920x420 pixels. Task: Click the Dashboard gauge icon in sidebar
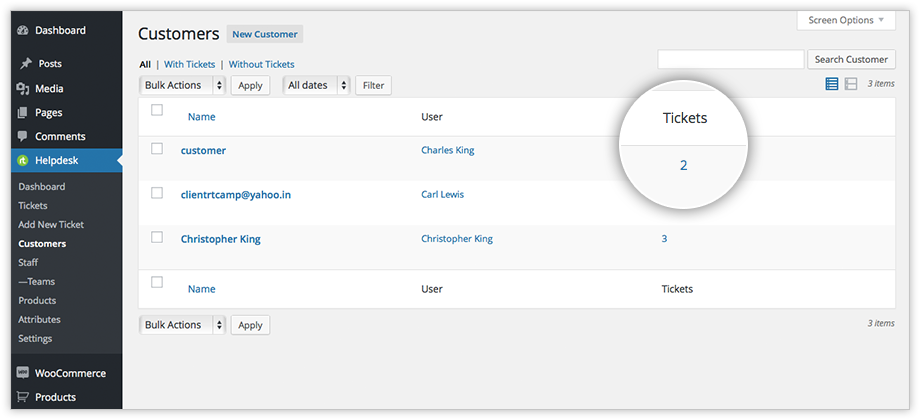(x=23, y=31)
